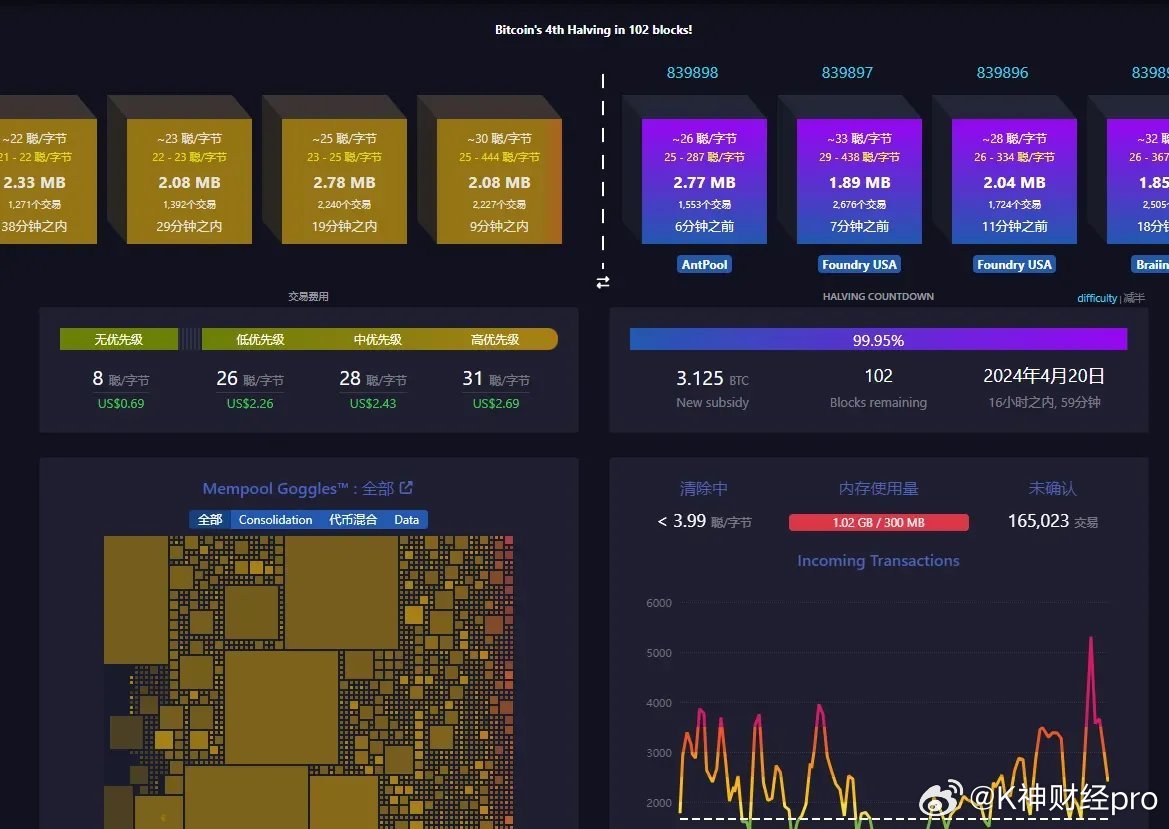Click the AntPool miner tag
Image resolution: width=1169 pixels, height=829 pixels.
[704, 265]
